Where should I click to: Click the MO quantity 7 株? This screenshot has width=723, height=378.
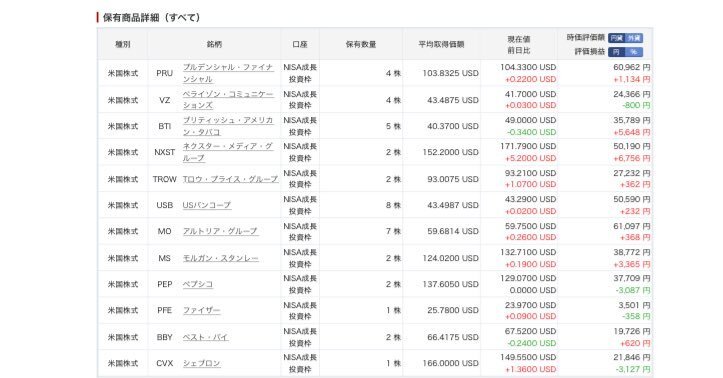coord(393,231)
